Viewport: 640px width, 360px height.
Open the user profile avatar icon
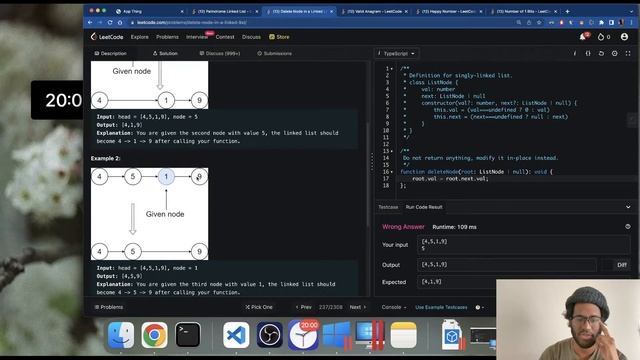[x=624, y=37]
